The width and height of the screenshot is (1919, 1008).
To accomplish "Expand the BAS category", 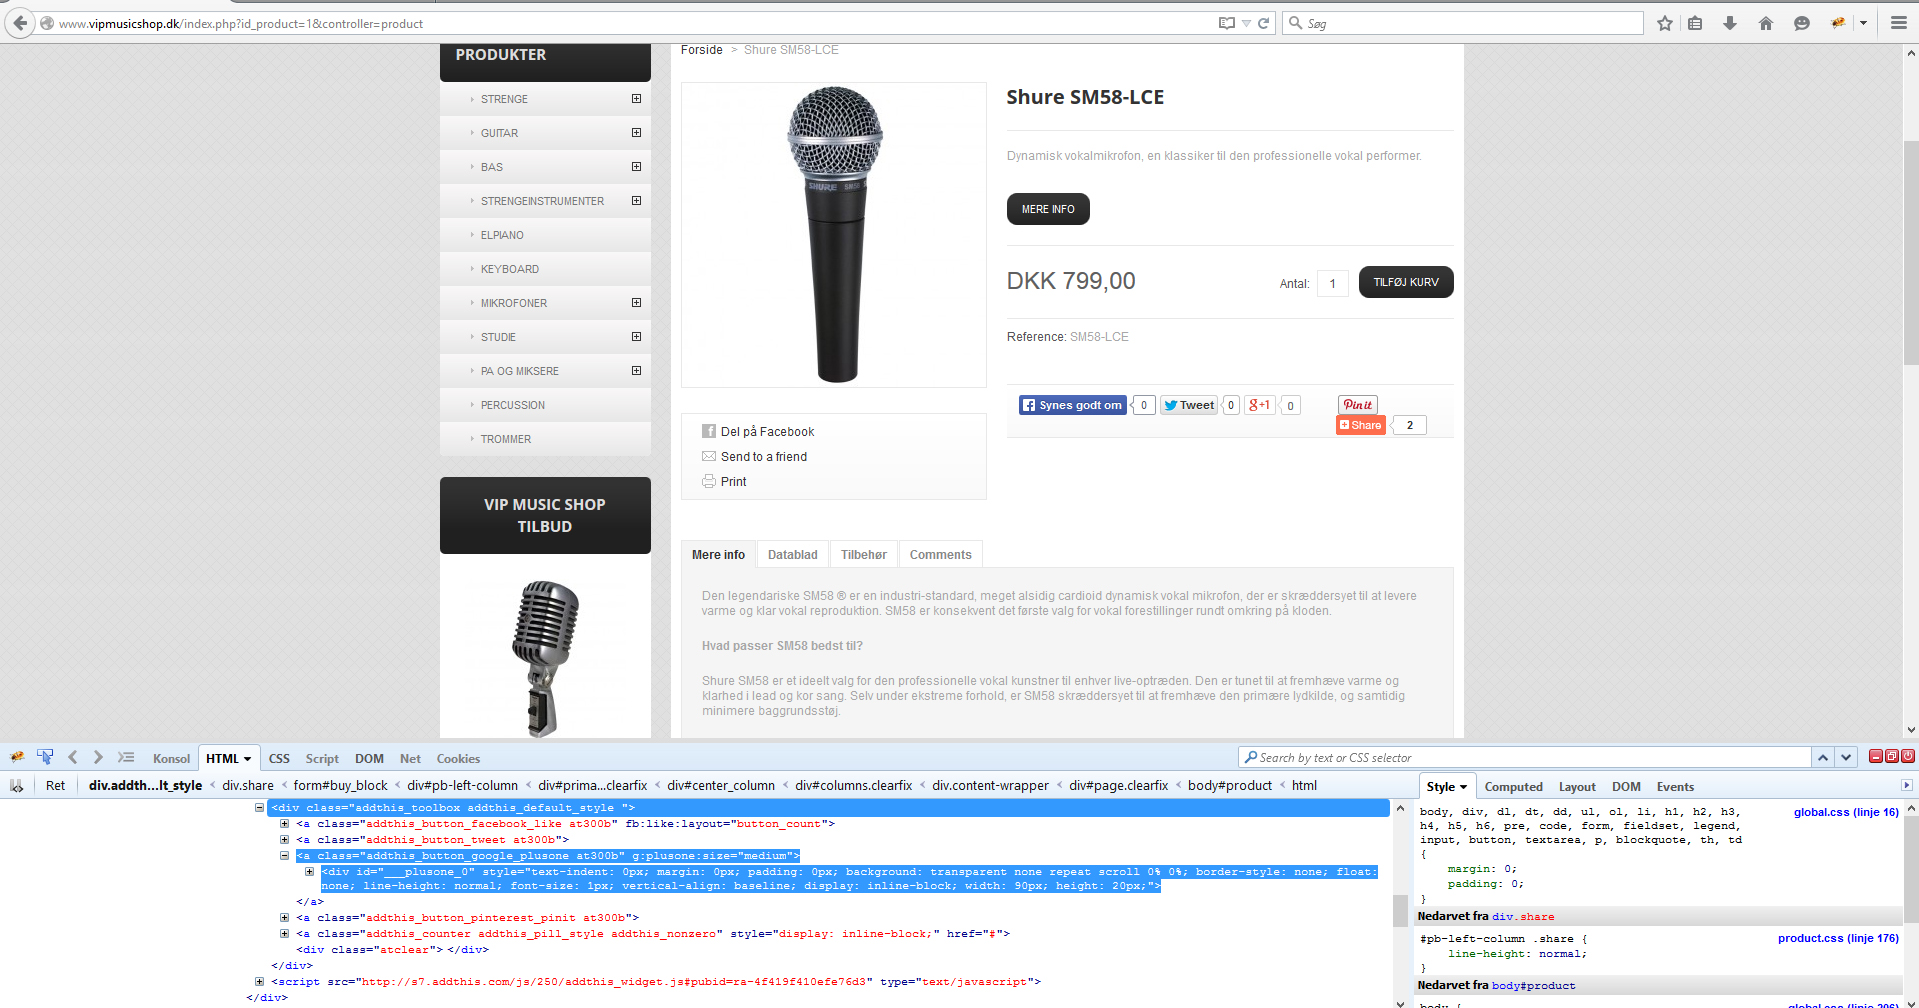I will [636, 166].
